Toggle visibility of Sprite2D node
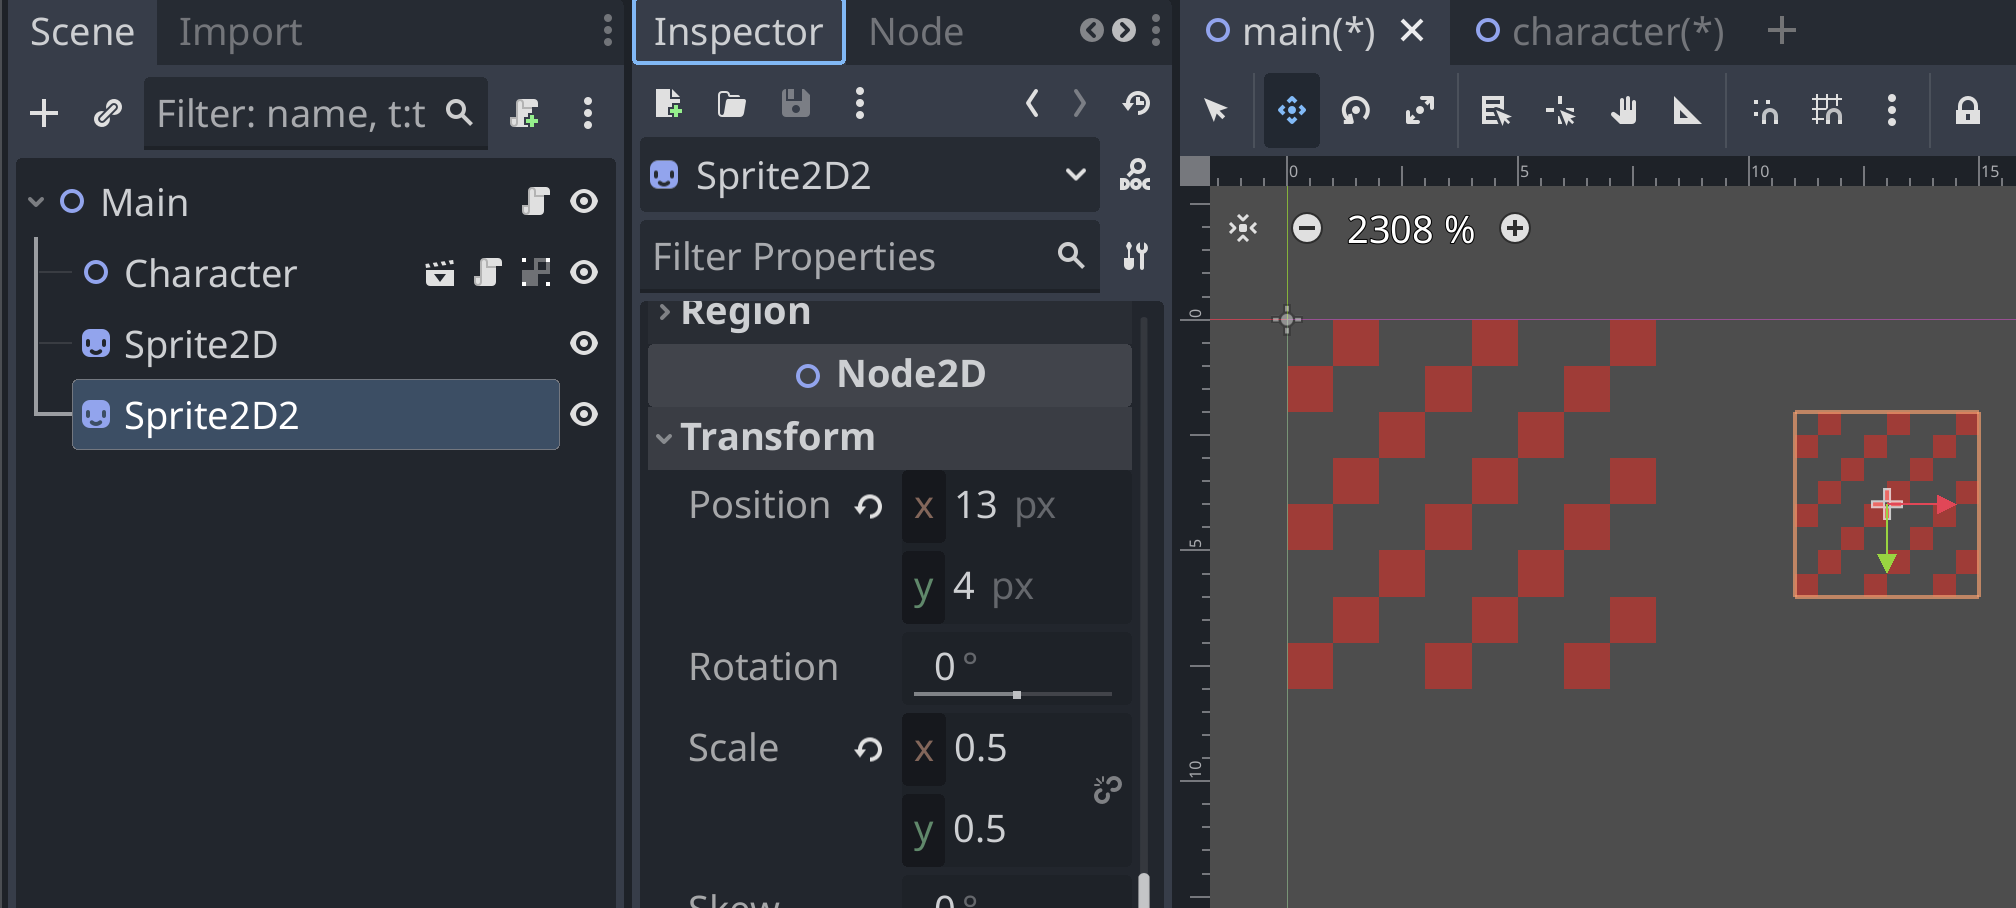Screen dimensions: 2016x908 (x=584, y=343)
